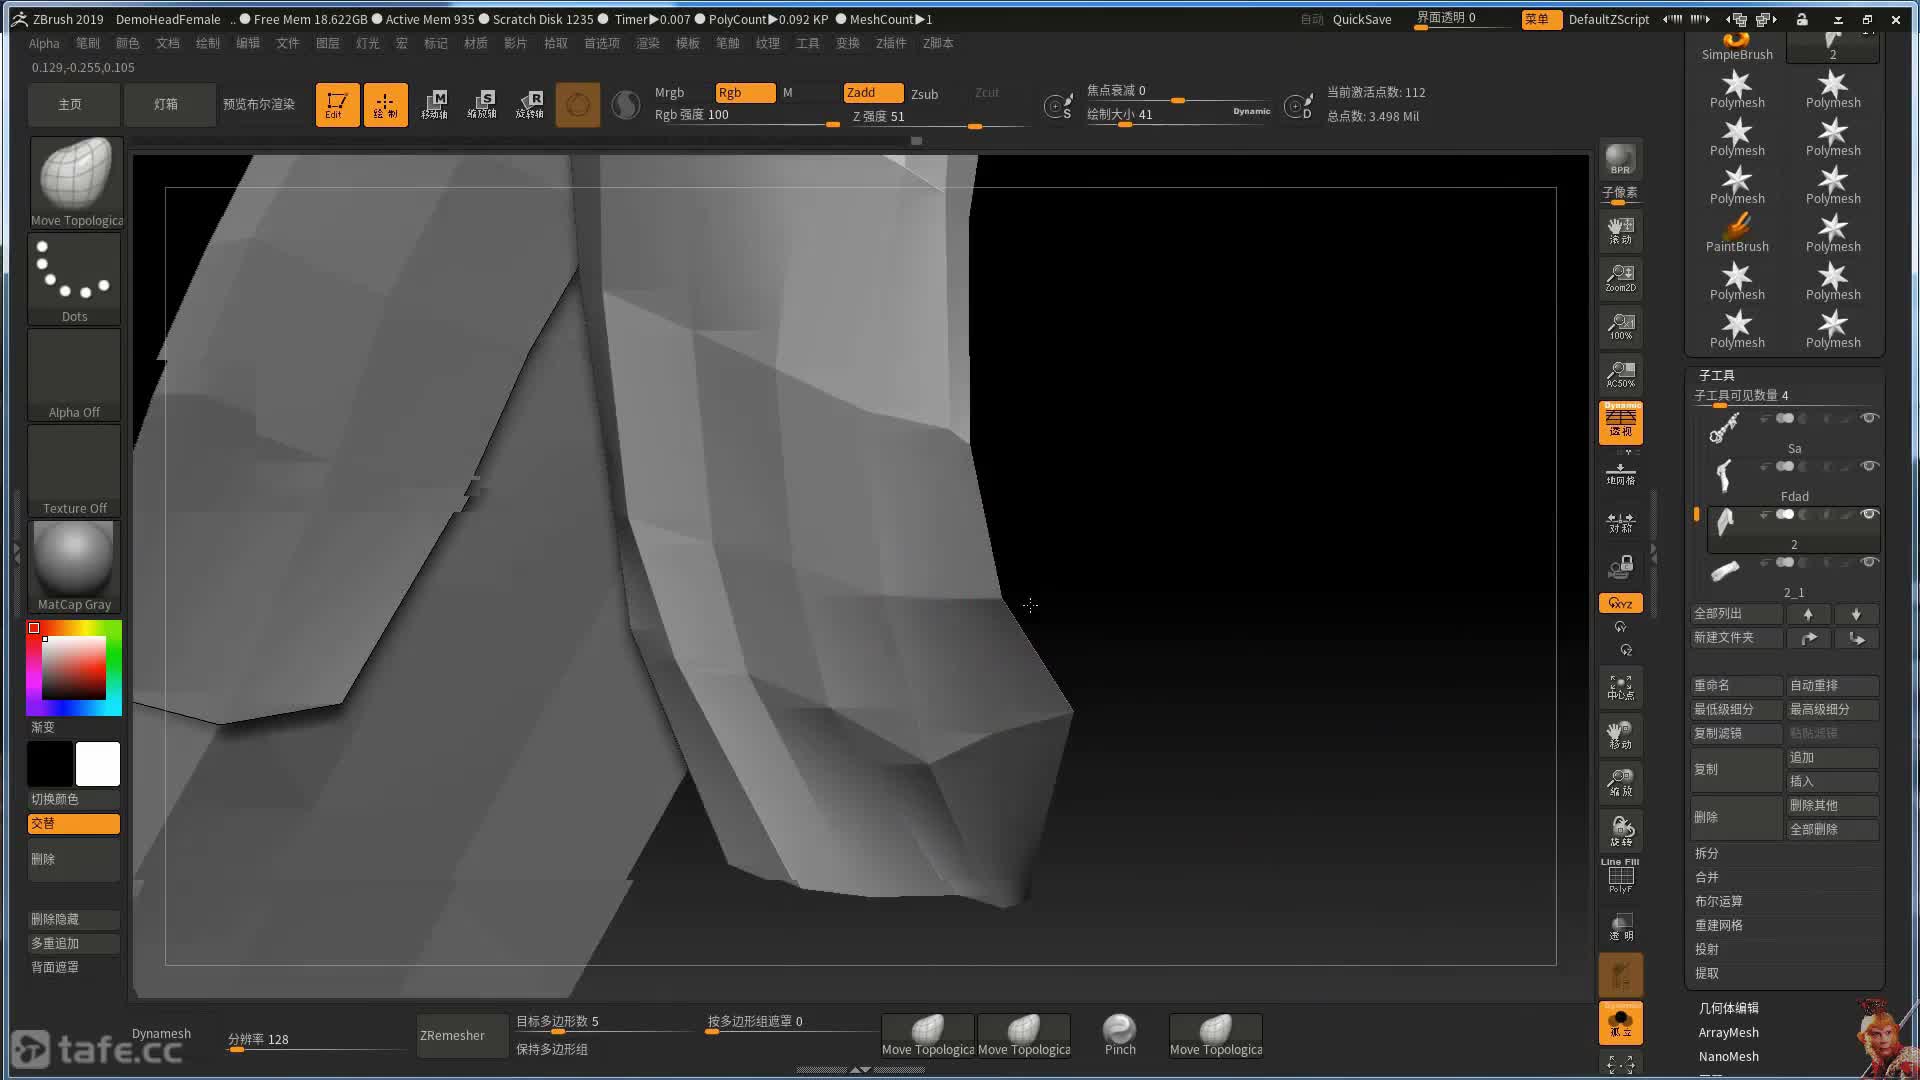This screenshot has width=1920, height=1080.
Task: Activate the Draw (绘制) mode button
Action: click(385, 104)
